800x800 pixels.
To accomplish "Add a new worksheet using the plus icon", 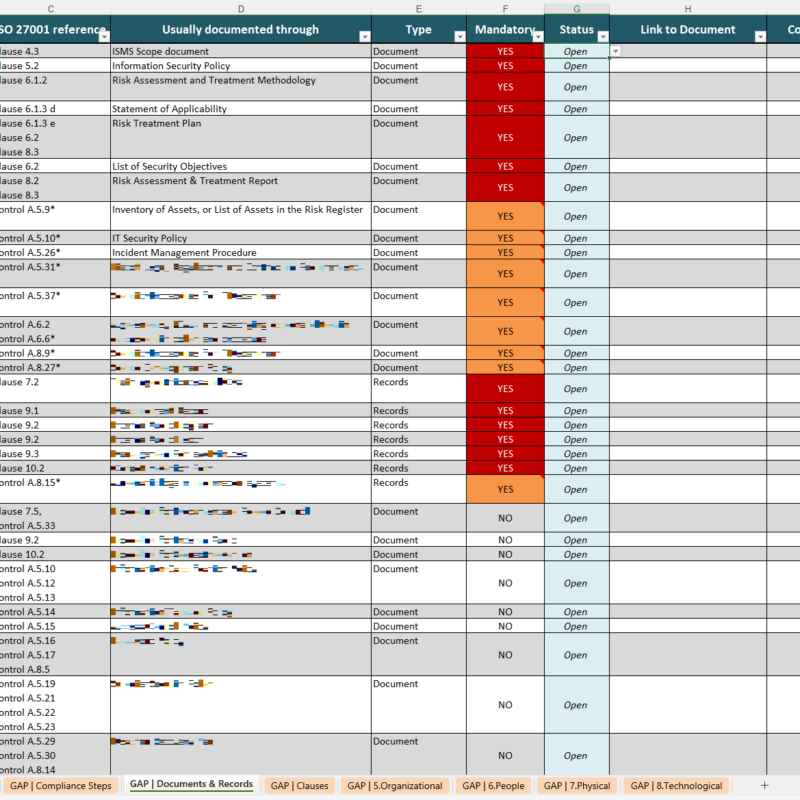I will 762,786.
